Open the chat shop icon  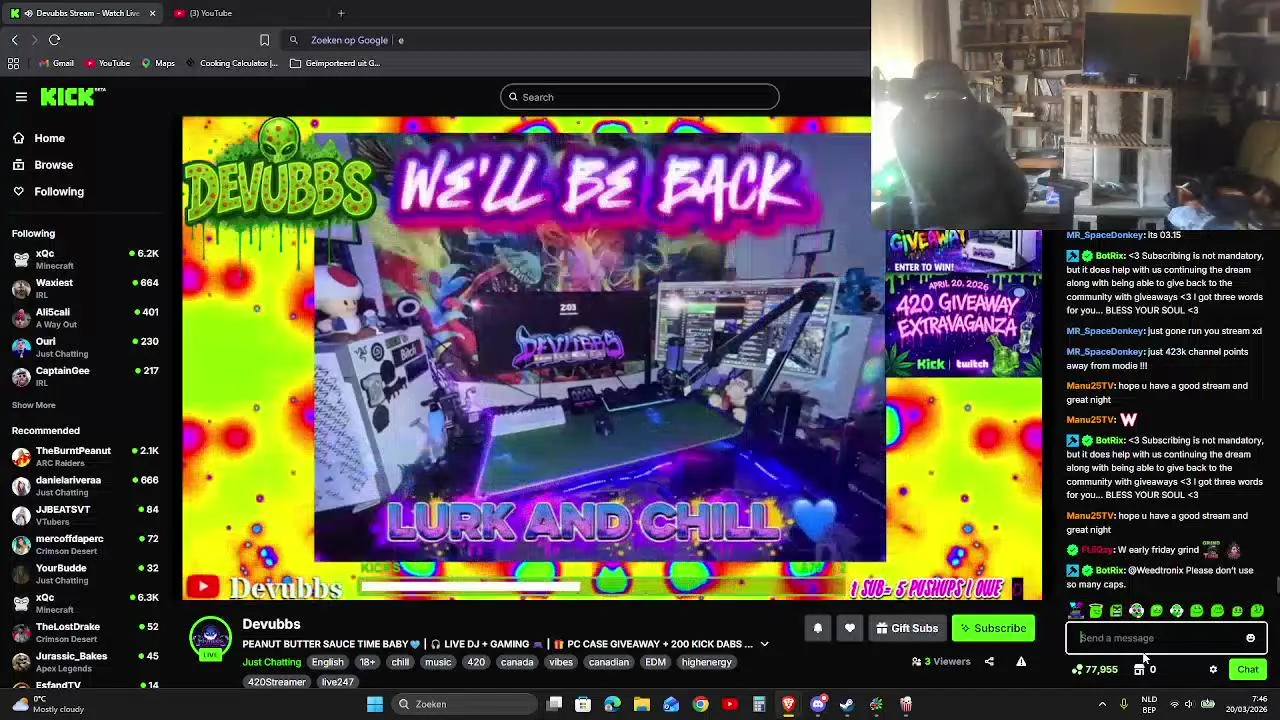click(x=1139, y=670)
